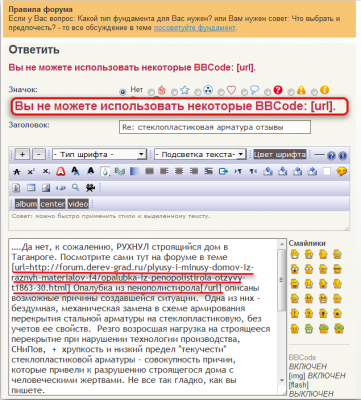
Task: Click the video camera icon in toolbar
Action: point(90,188)
